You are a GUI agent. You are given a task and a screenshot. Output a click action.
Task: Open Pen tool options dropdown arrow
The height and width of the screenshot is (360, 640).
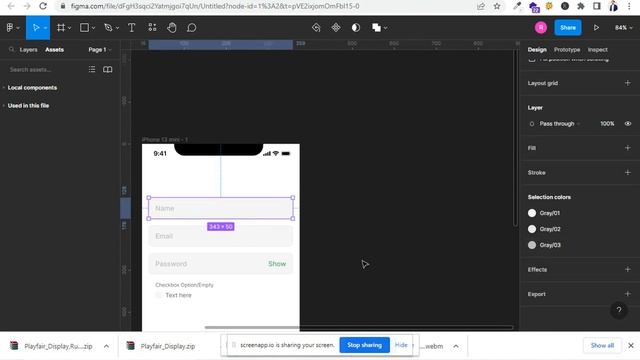pos(118,28)
